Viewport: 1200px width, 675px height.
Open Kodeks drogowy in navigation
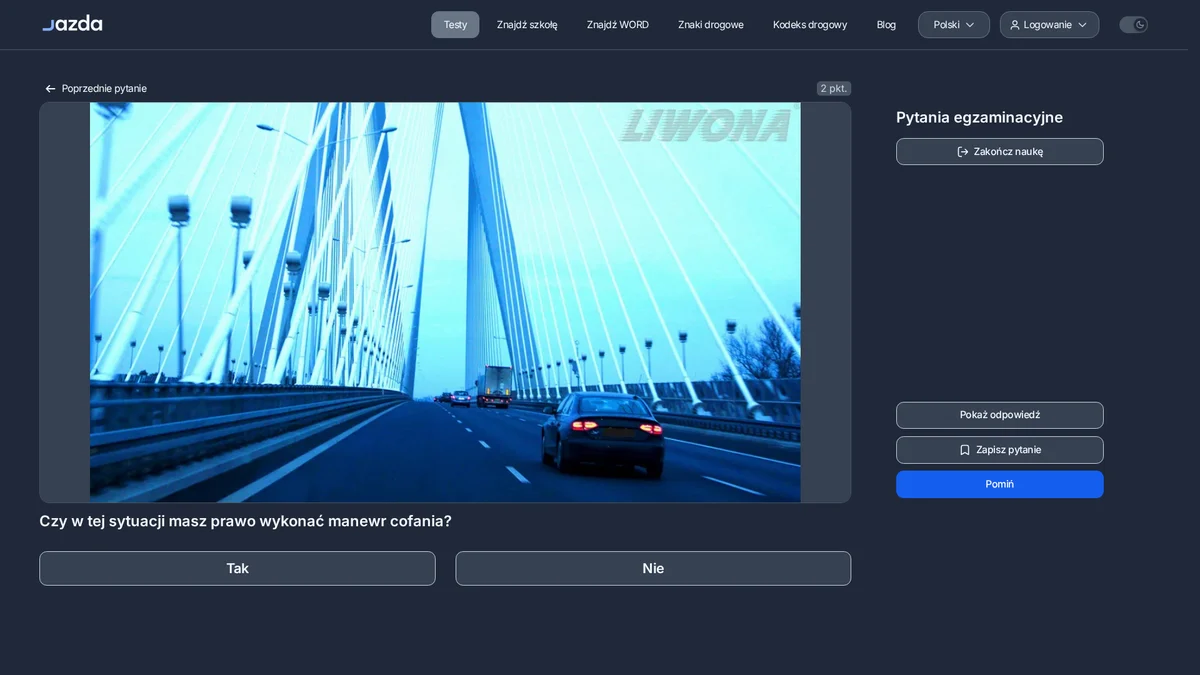810,25
